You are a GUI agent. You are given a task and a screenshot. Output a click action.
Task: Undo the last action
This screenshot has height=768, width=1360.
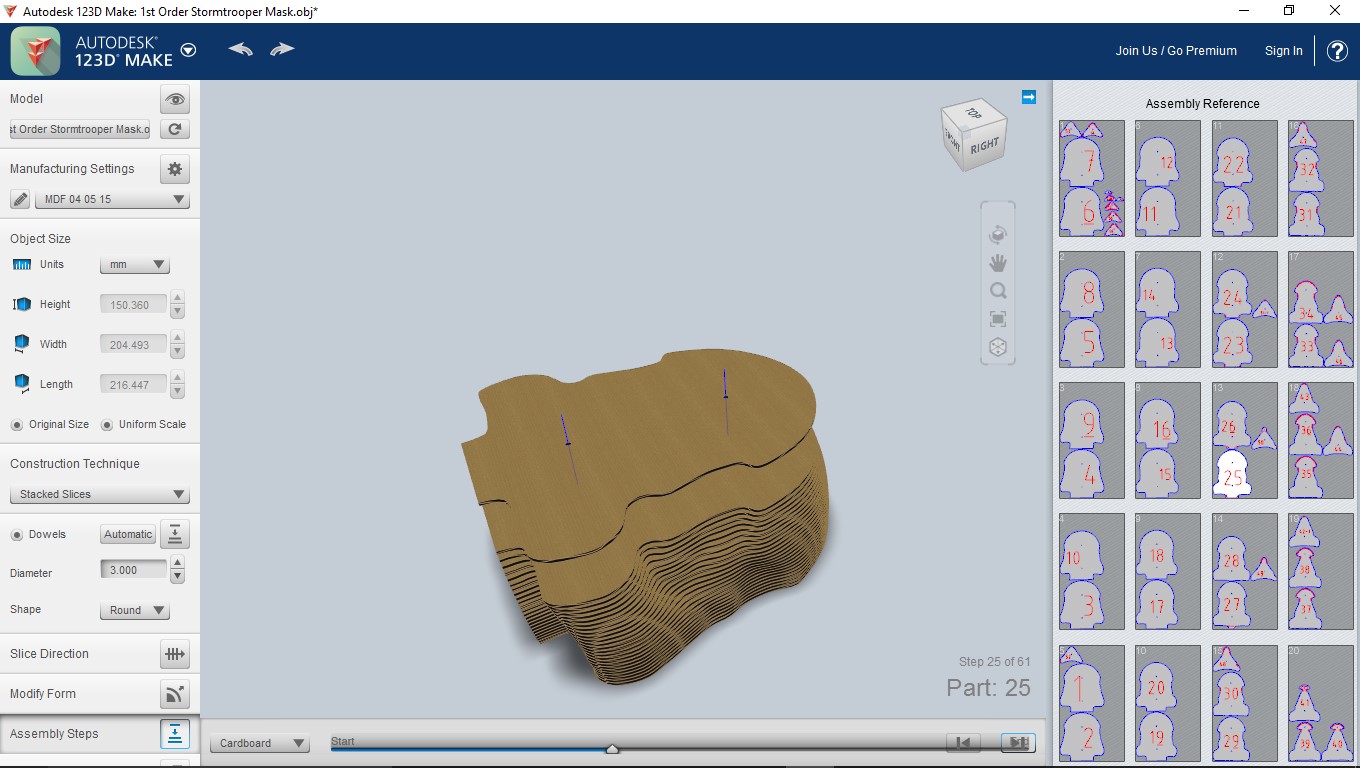[240, 49]
